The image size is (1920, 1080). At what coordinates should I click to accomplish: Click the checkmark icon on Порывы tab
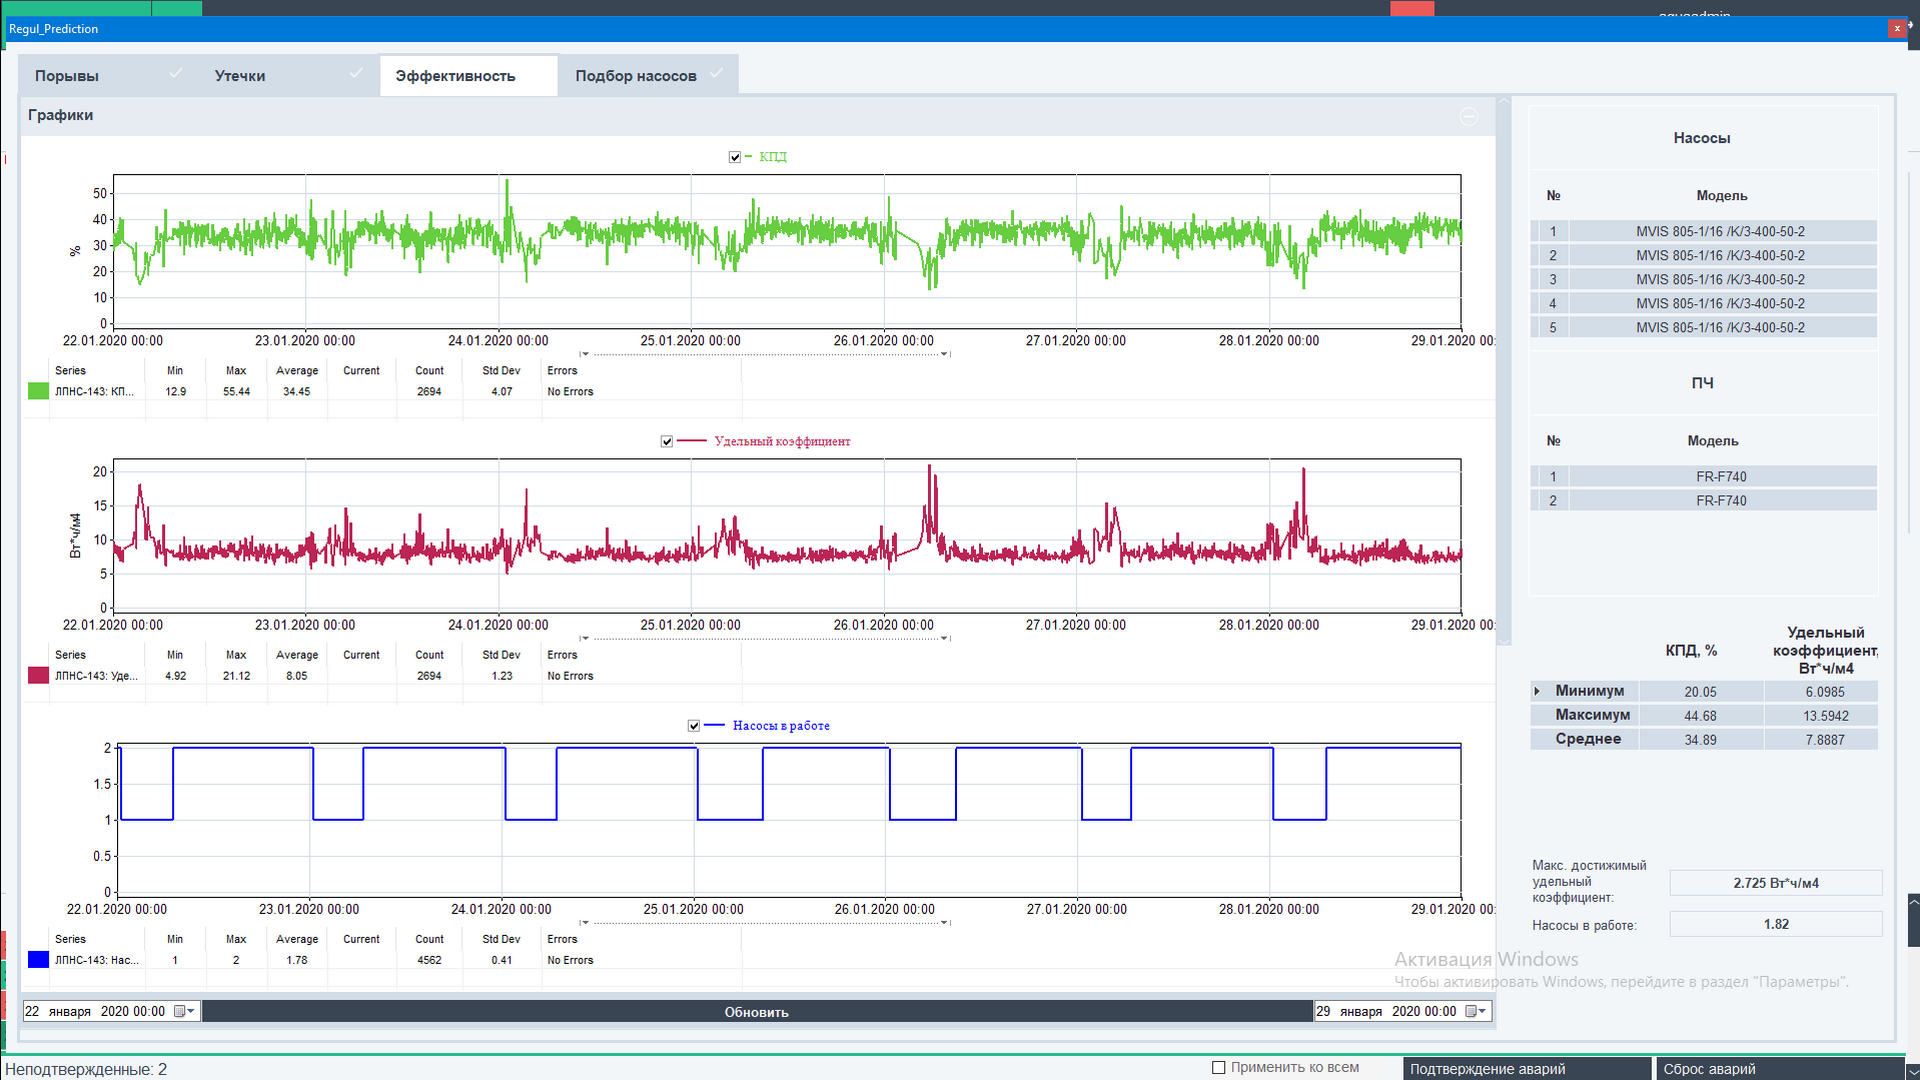[x=176, y=73]
